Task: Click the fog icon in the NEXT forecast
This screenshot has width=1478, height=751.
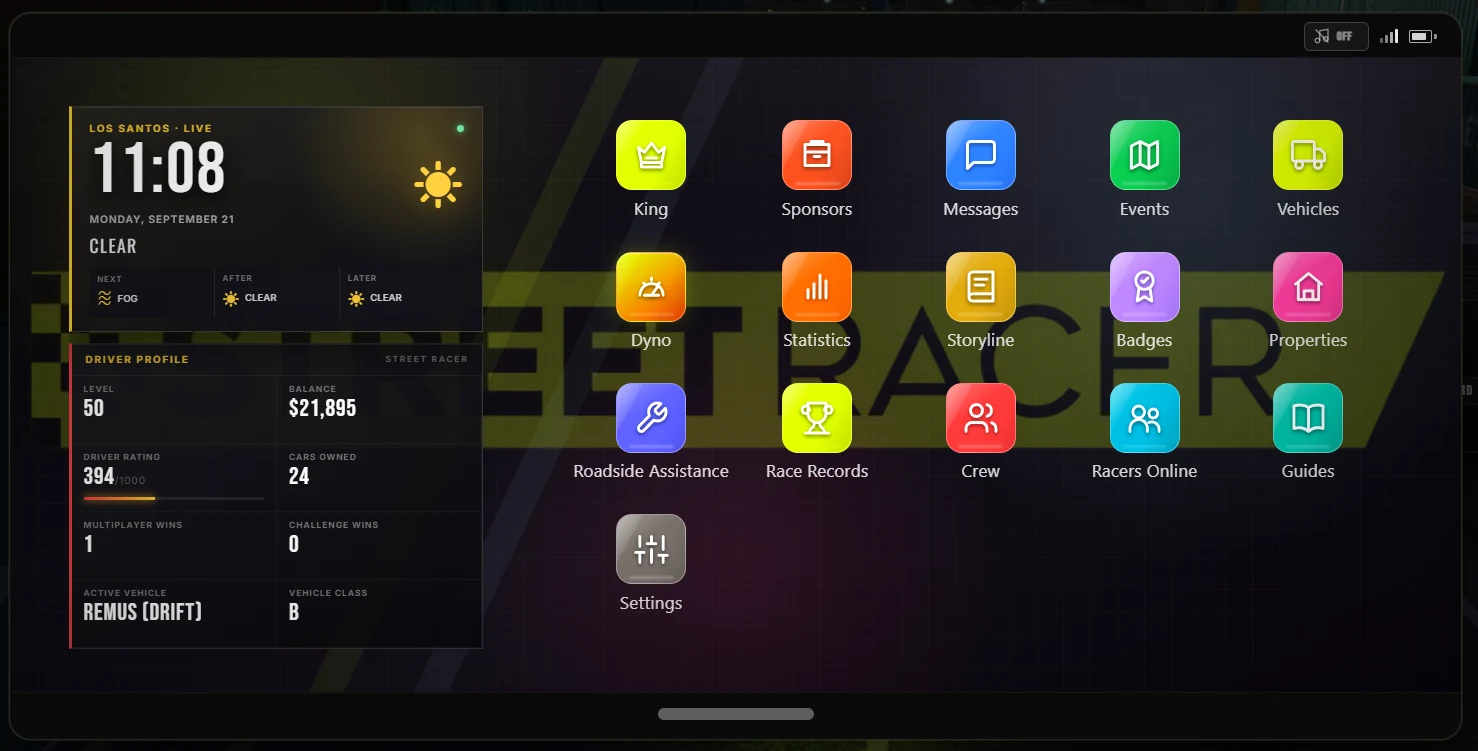Action: click(x=105, y=298)
